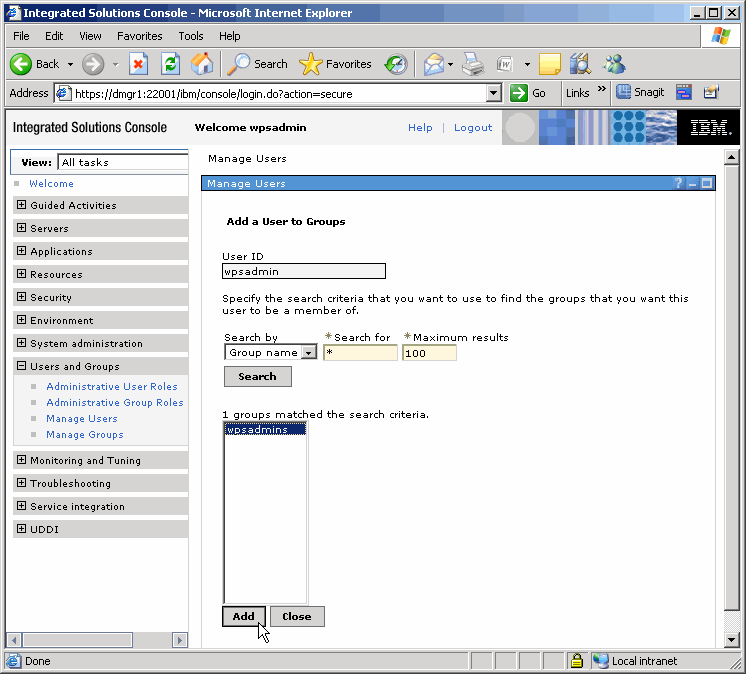Viewport: 746px width, 674px height.
Task: Open help for Manage Users portlet
Action: 678,184
